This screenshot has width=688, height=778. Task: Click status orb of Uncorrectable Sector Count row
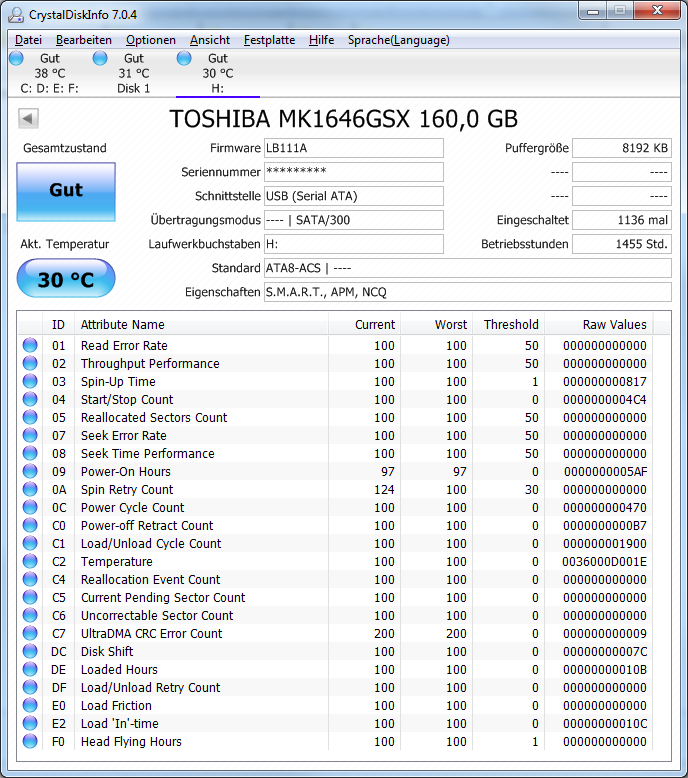tap(30, 615)
